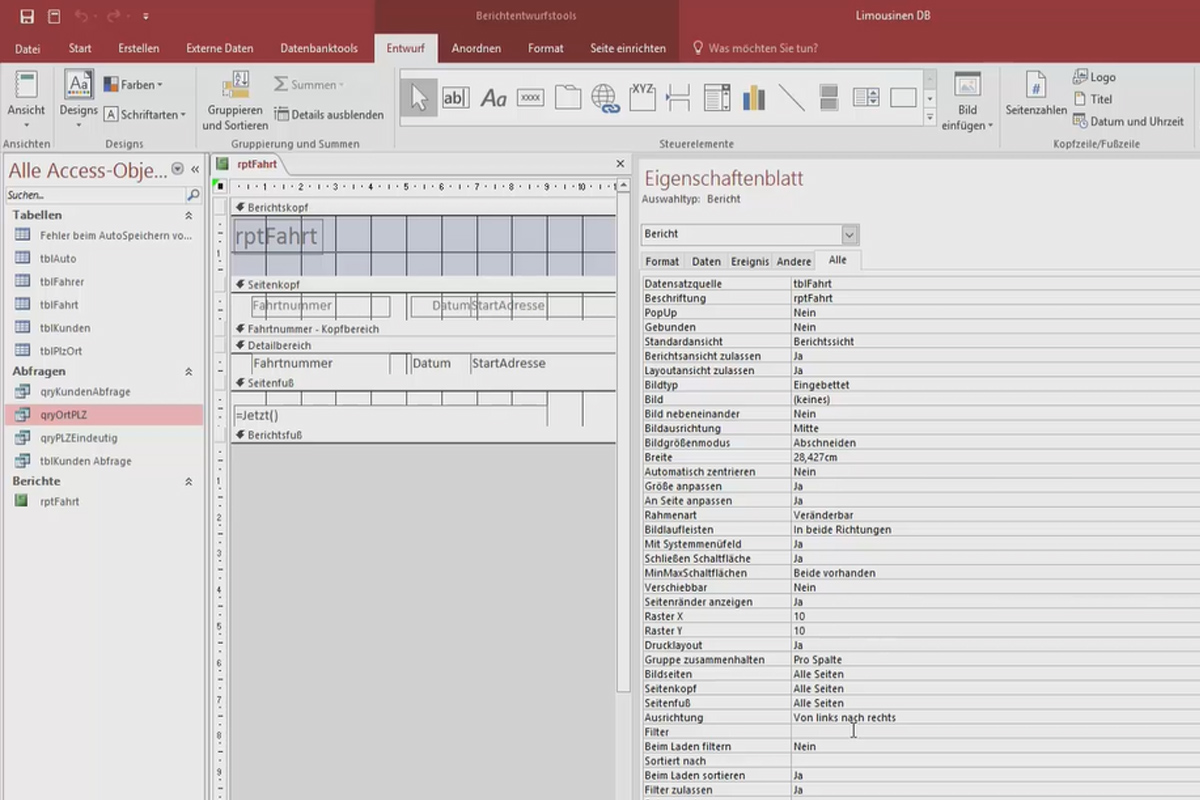Open the Alle Access-Objekte navigation menu arrow
1200x800 pixels.
click(x=178, y=169)
